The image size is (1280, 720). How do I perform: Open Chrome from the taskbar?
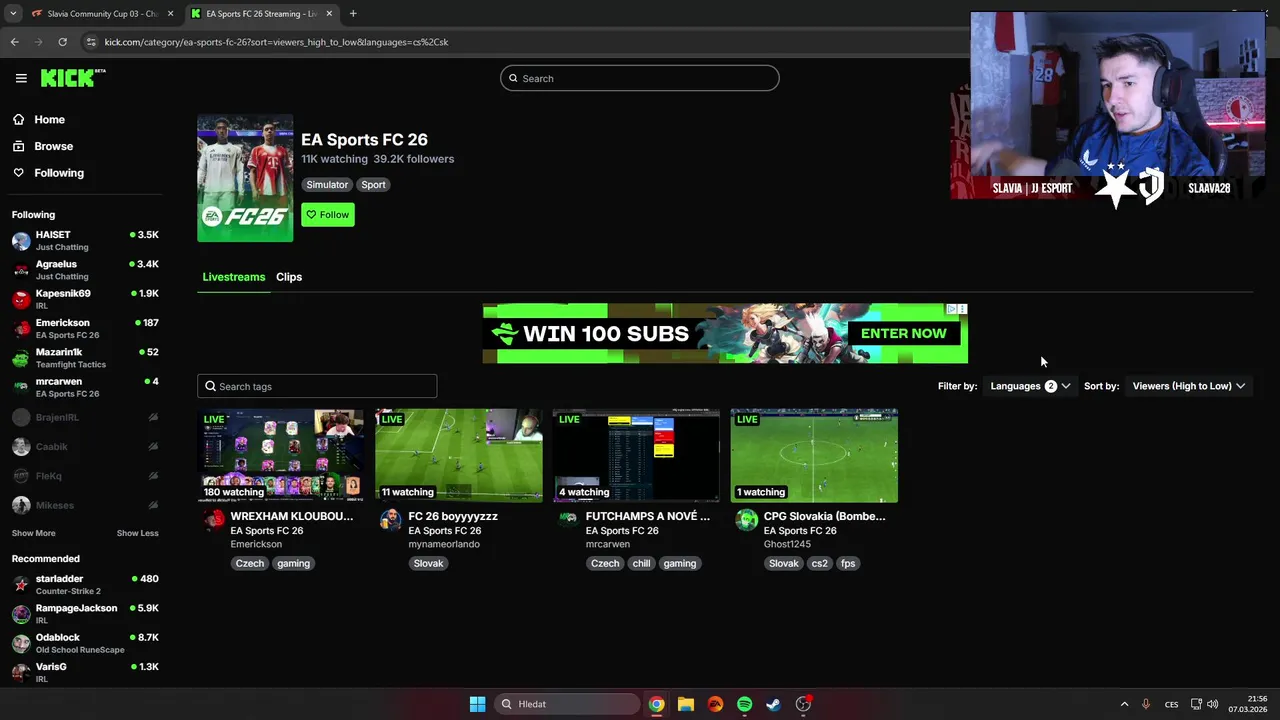click(656, 704)
